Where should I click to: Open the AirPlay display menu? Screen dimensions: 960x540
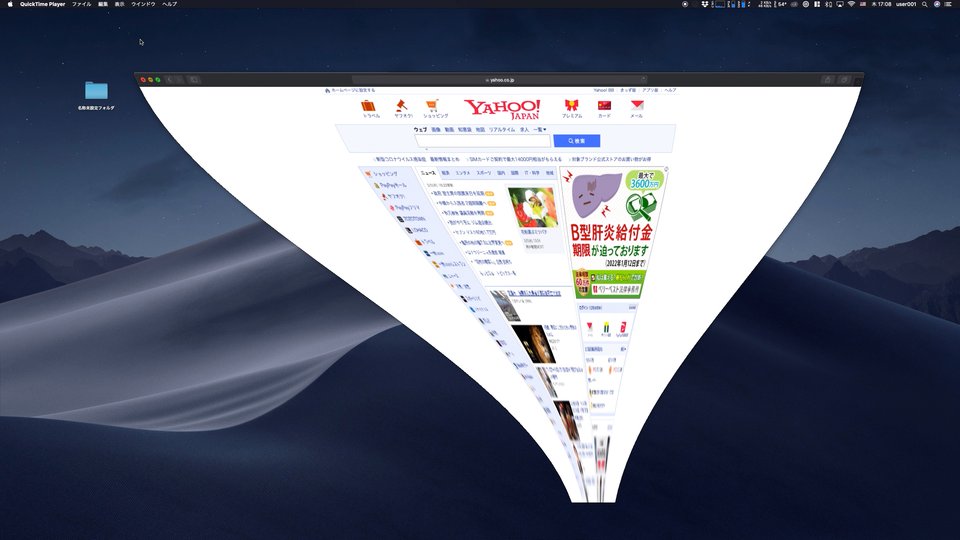pos(840,4)
